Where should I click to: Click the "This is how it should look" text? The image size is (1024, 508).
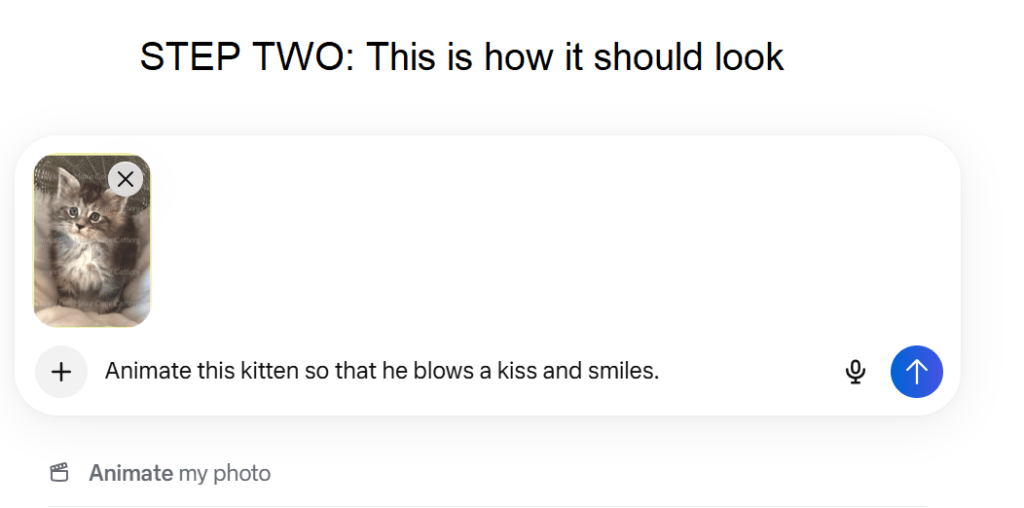[x=575, y=57]
